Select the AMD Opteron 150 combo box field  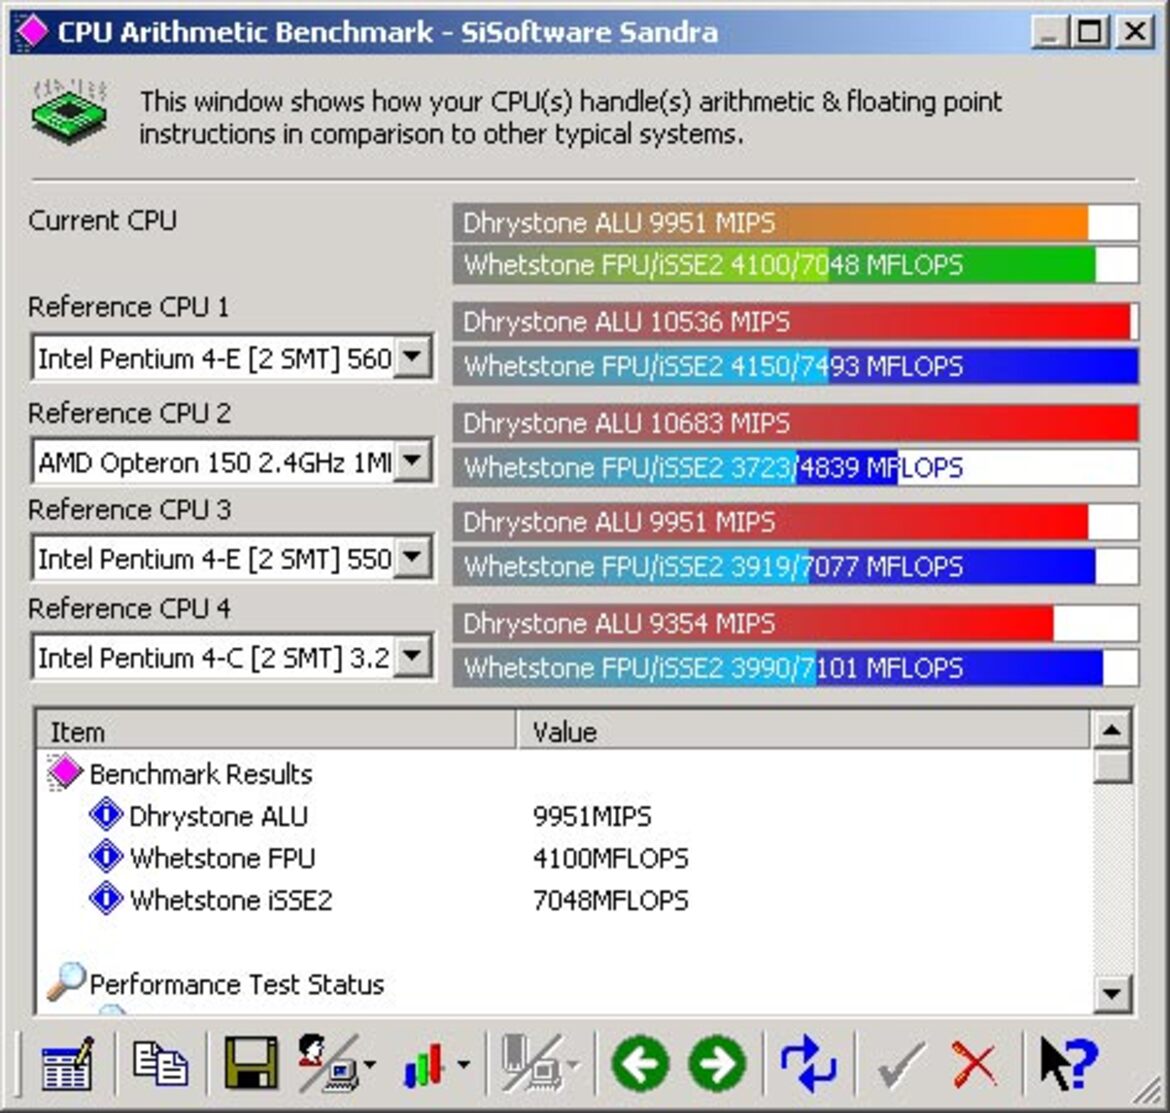pyautogui.click(x=231, y=462)
